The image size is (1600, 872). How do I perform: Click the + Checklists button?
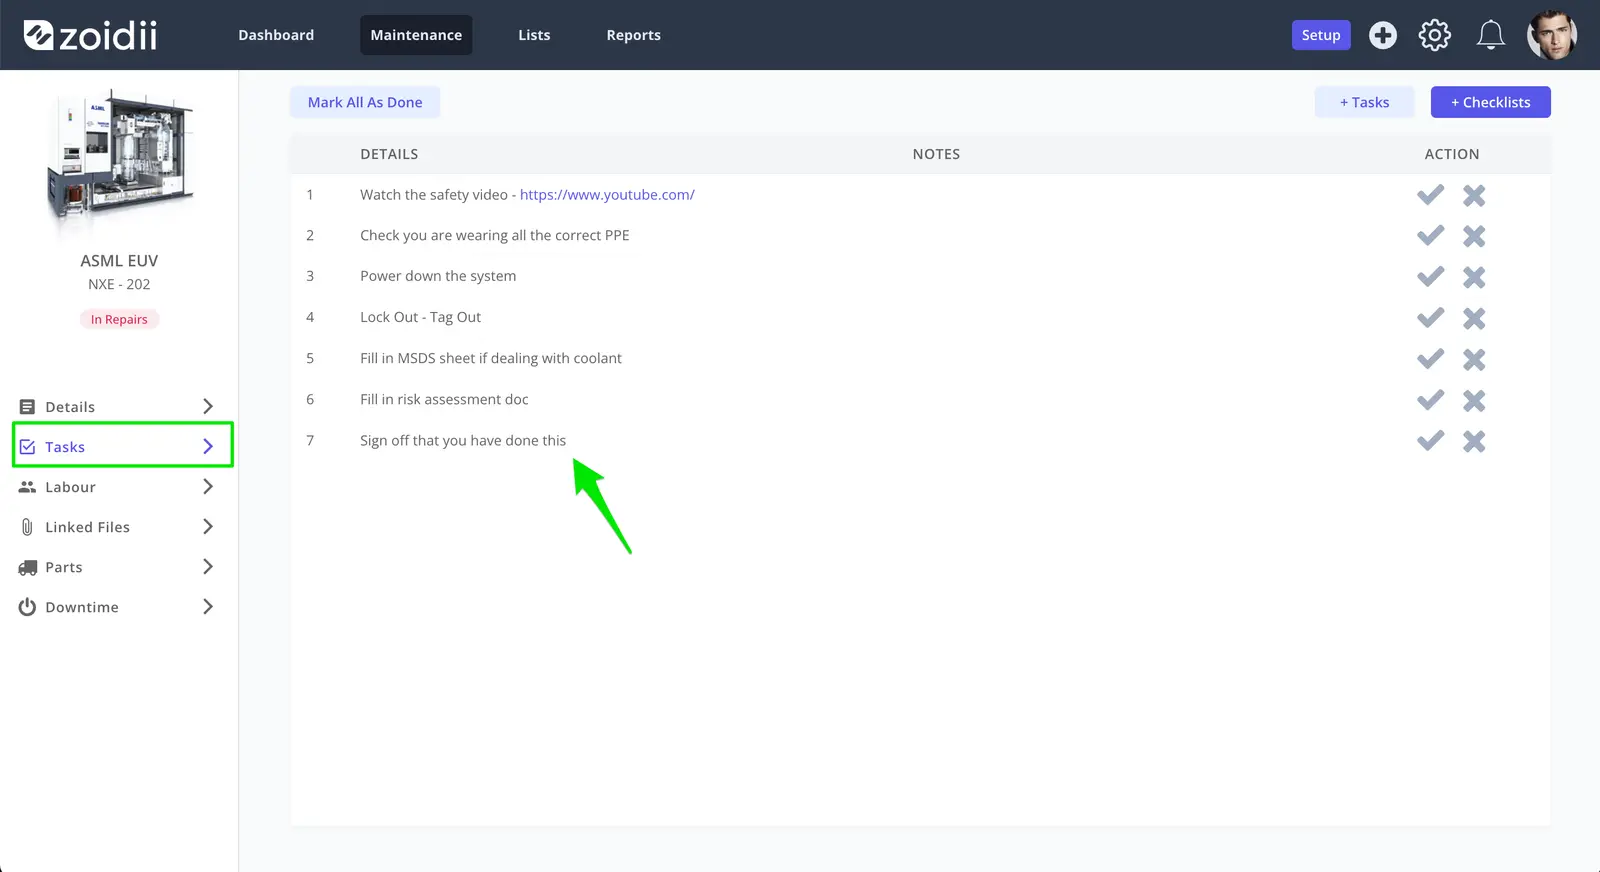(1491, 102)
